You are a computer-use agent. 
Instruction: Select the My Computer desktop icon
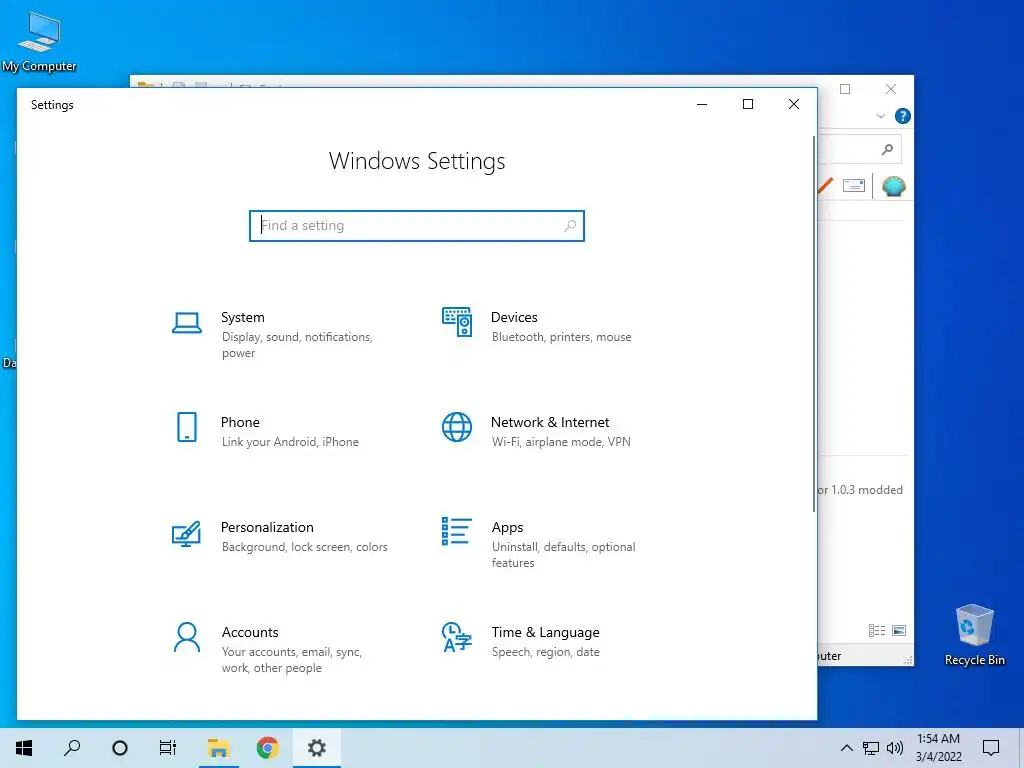(39, 41)
